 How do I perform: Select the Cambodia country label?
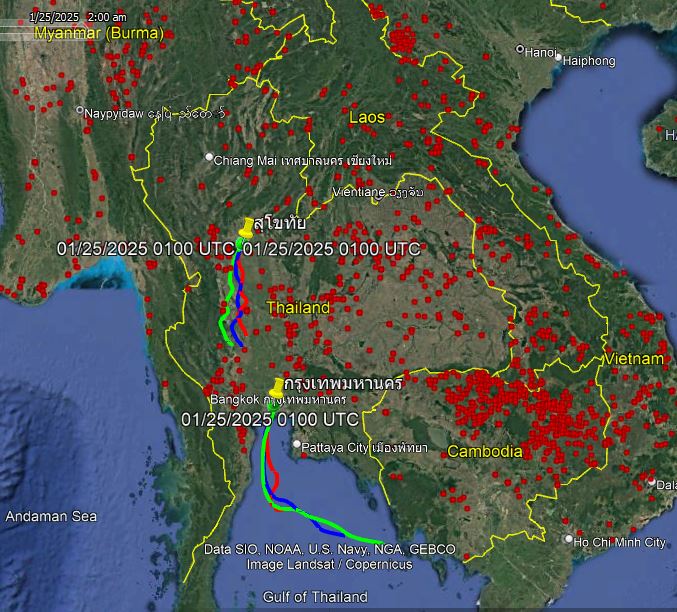[x=484, y=451]
